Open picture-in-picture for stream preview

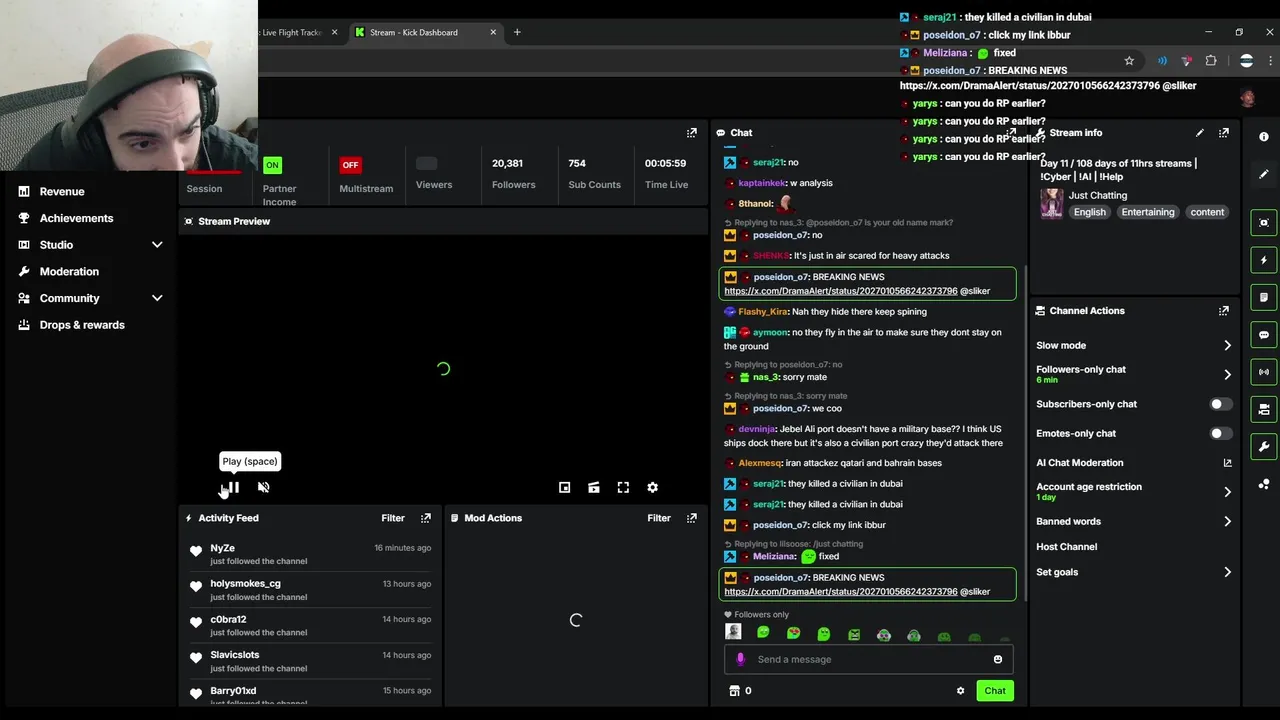pyautogui.click(x=564, y=488)
